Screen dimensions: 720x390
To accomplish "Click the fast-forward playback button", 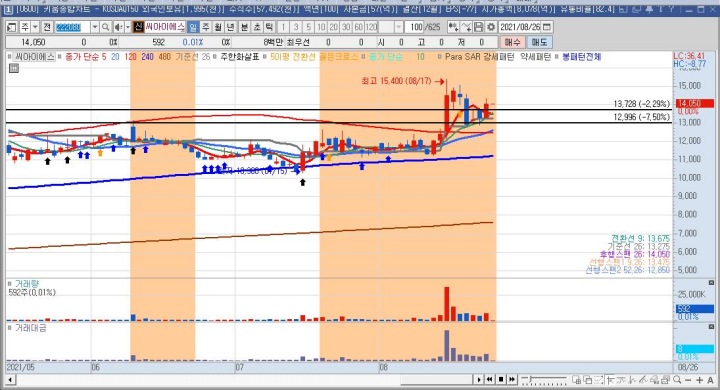I will tap(512, 379).
